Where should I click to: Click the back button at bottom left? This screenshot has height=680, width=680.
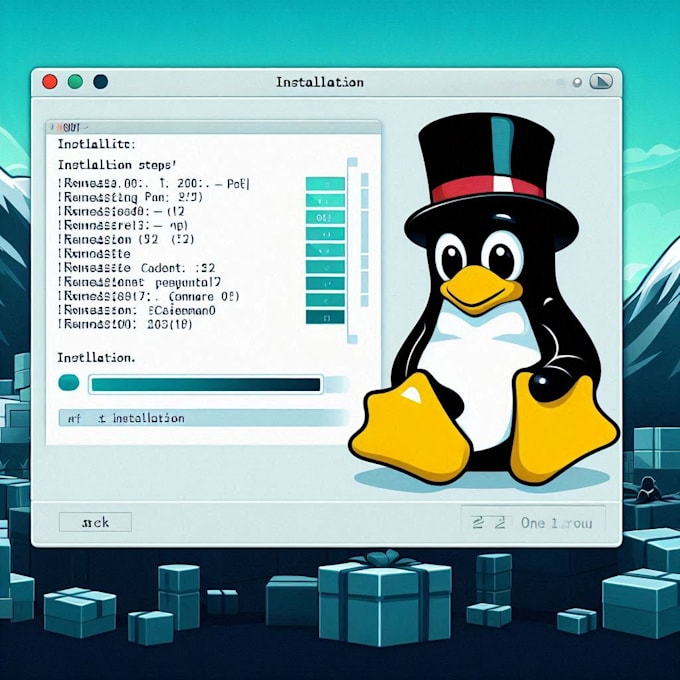95,522
